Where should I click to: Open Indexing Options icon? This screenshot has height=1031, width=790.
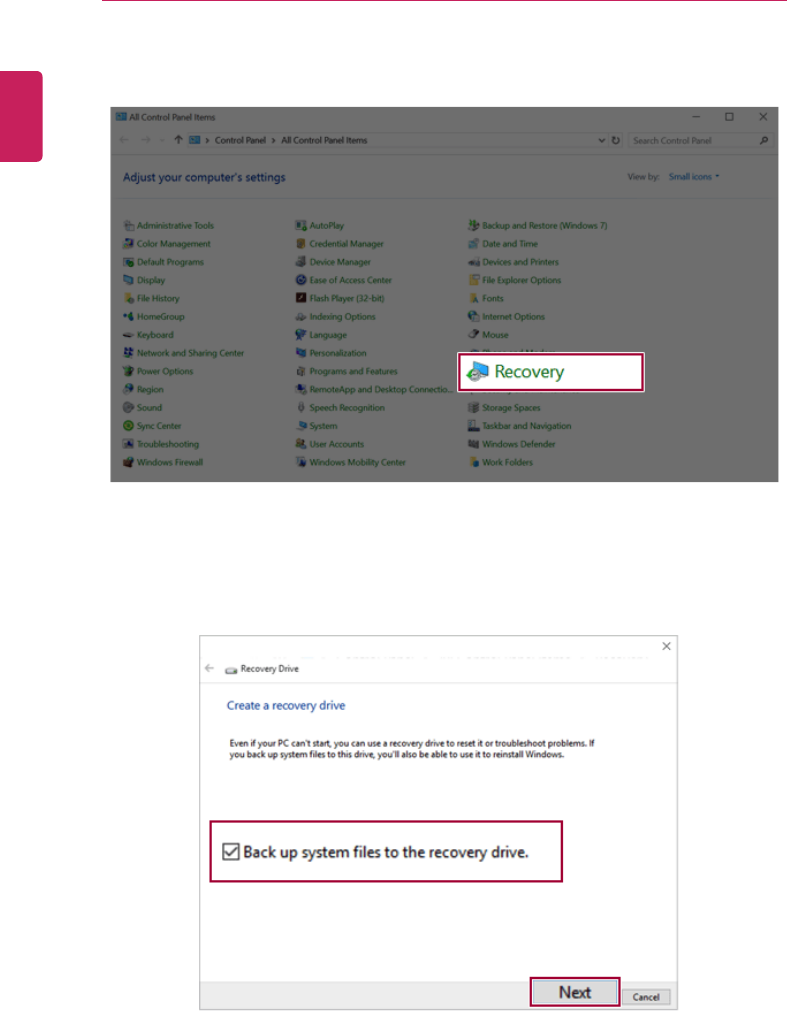tap(301, 317)
